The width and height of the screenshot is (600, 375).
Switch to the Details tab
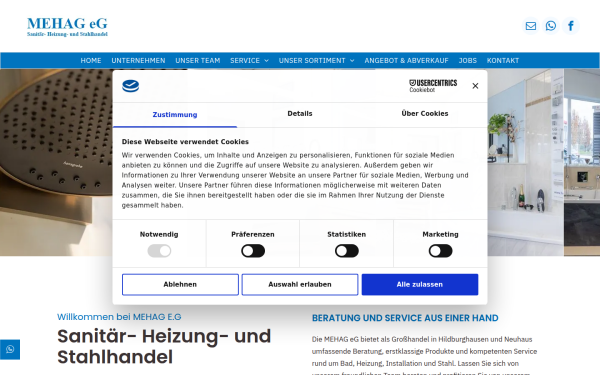pos(300,114)
